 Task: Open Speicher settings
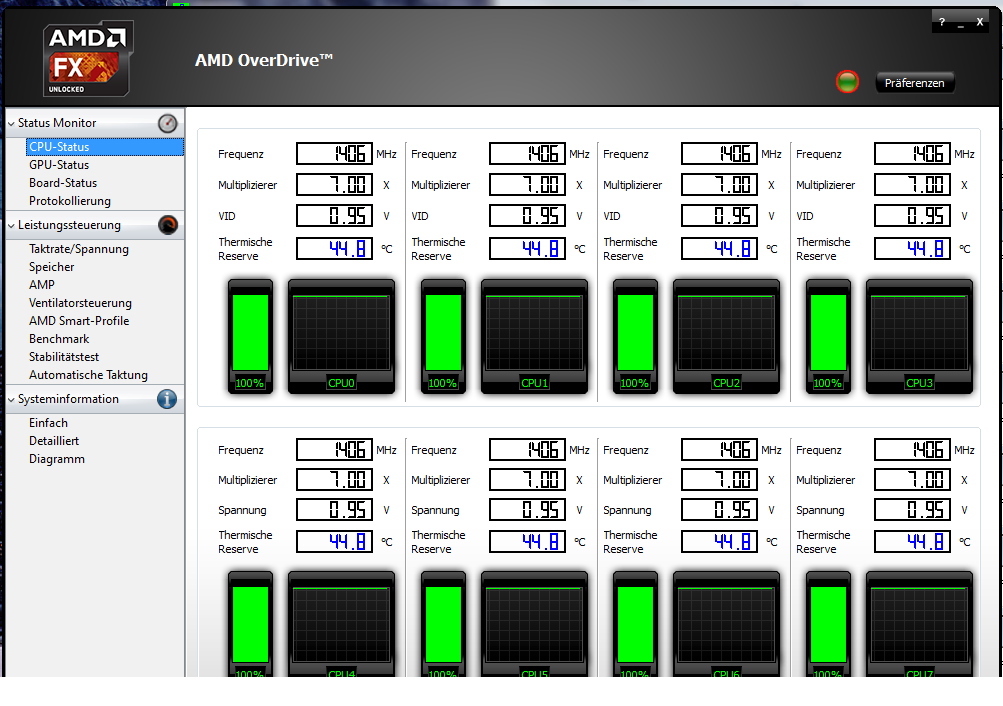click(51, 267)
